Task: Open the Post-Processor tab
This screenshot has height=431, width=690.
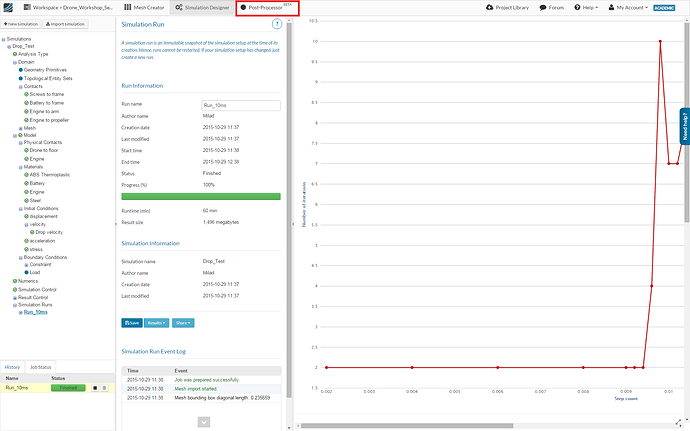Action: point(267,8)
